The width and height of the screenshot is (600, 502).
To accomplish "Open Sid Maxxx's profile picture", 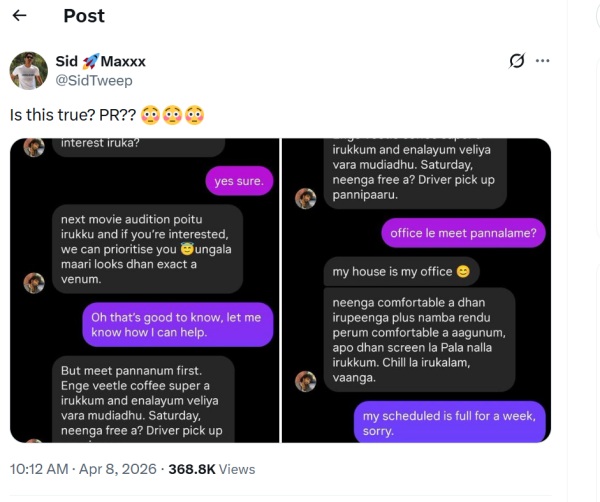I will point(29,71).
